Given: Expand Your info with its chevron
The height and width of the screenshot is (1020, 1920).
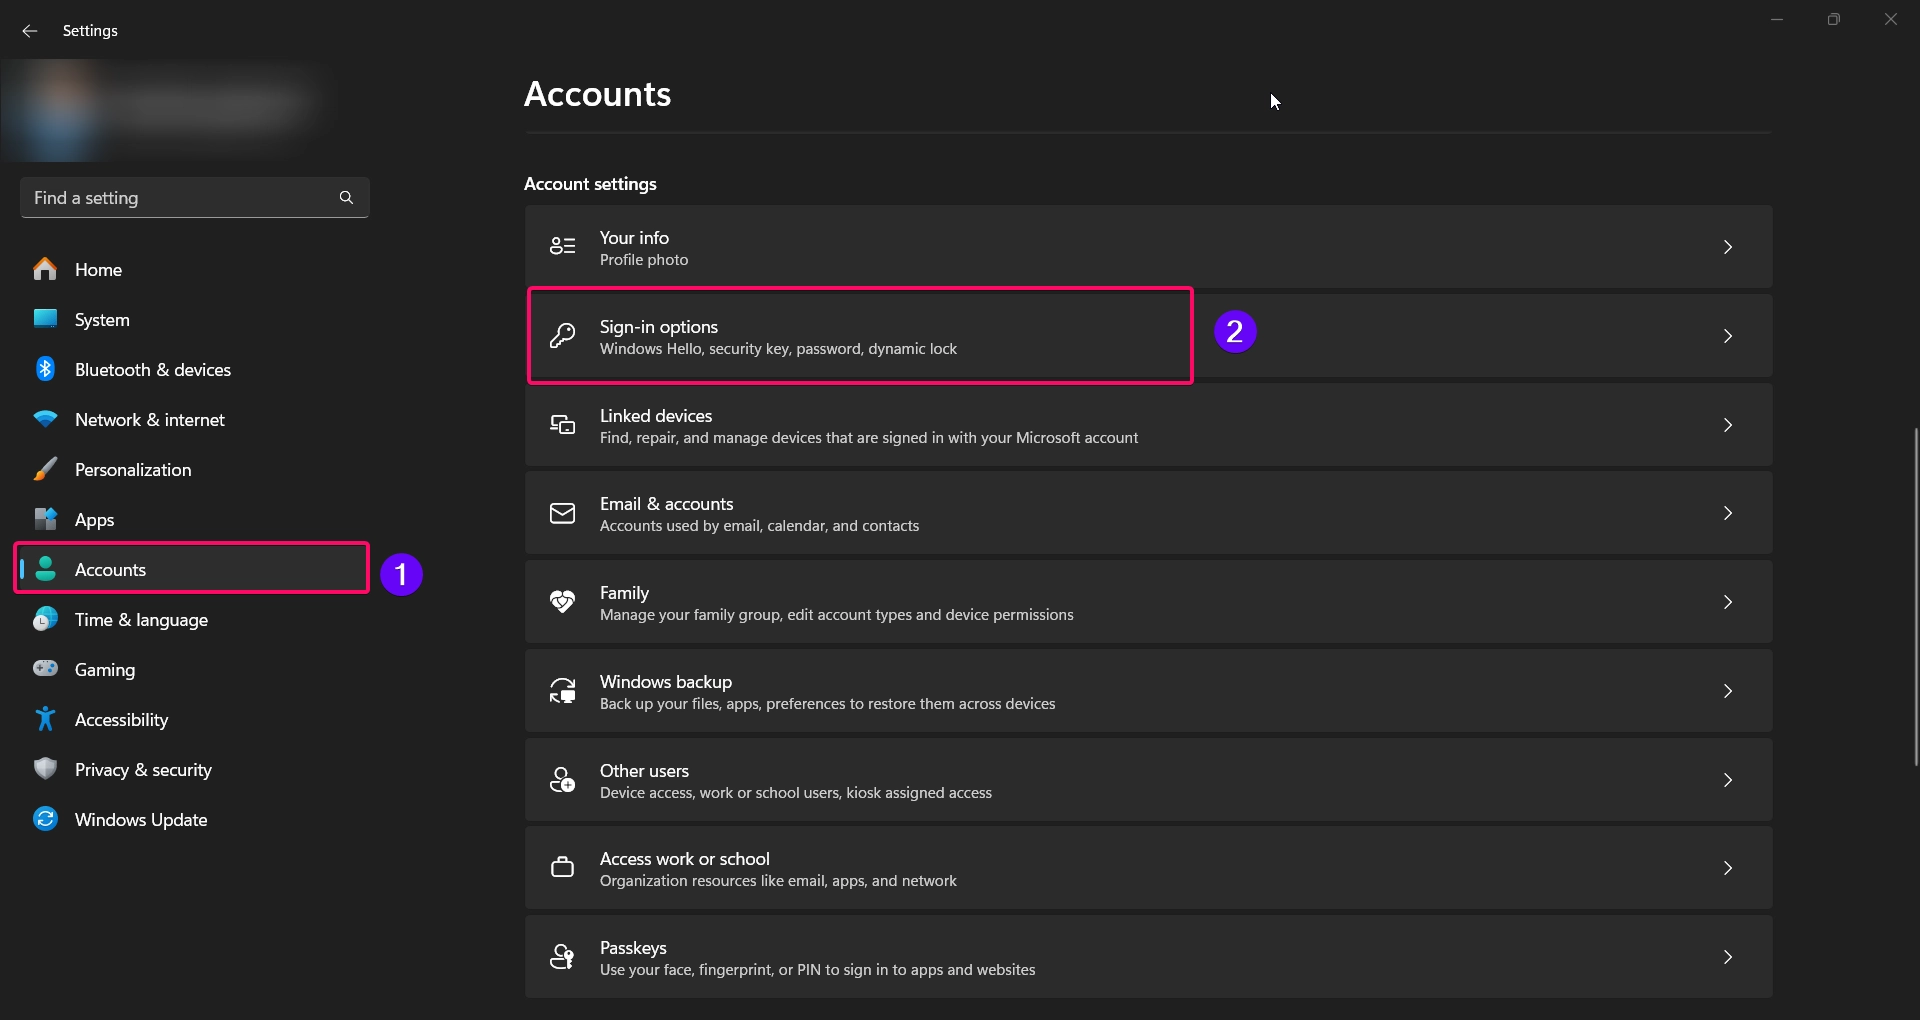Looking at the screenshot, I should (1728, 247).
